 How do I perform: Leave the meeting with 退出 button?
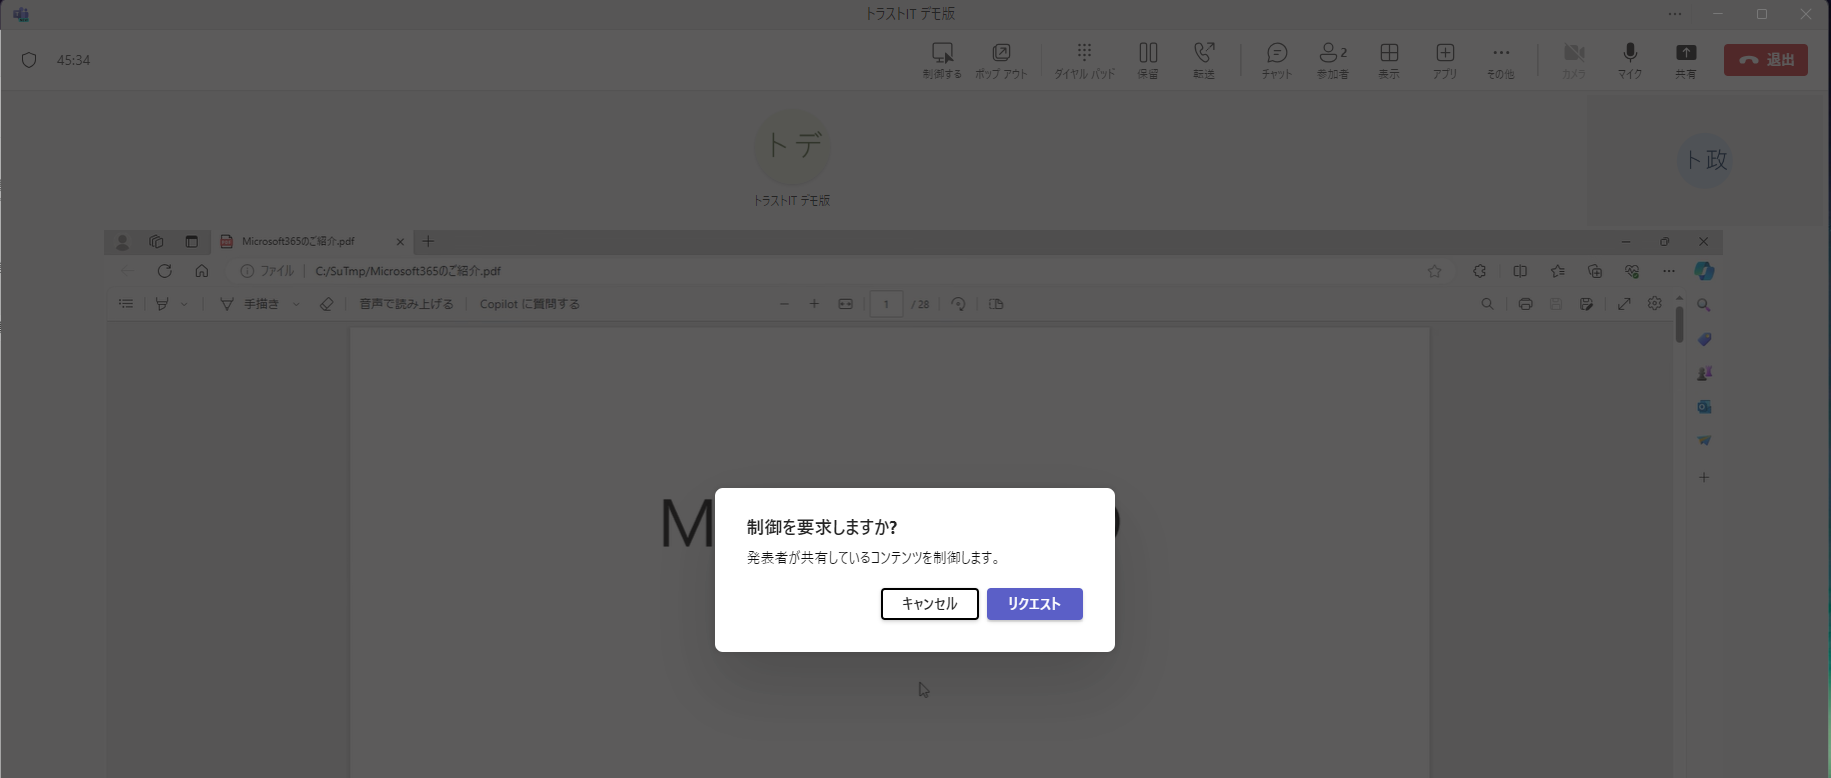pos(1765,60)
